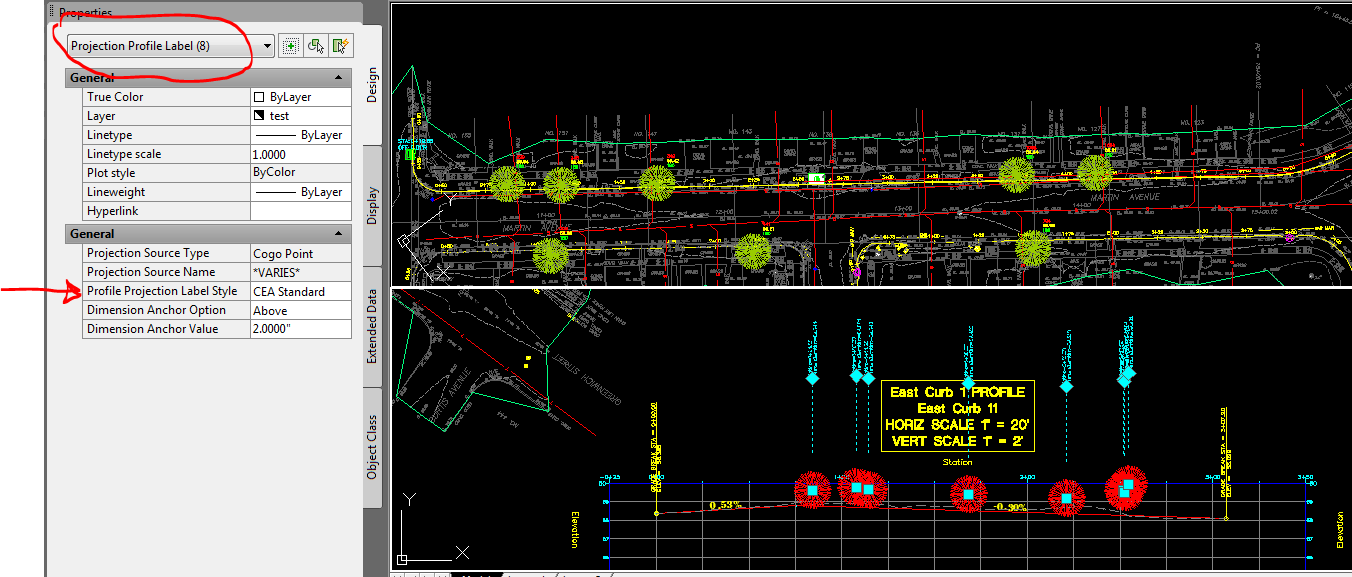Click the East Curb 1:PROFILE title block
Screen dimensions: 1352x577
click(x=957, y=417)
